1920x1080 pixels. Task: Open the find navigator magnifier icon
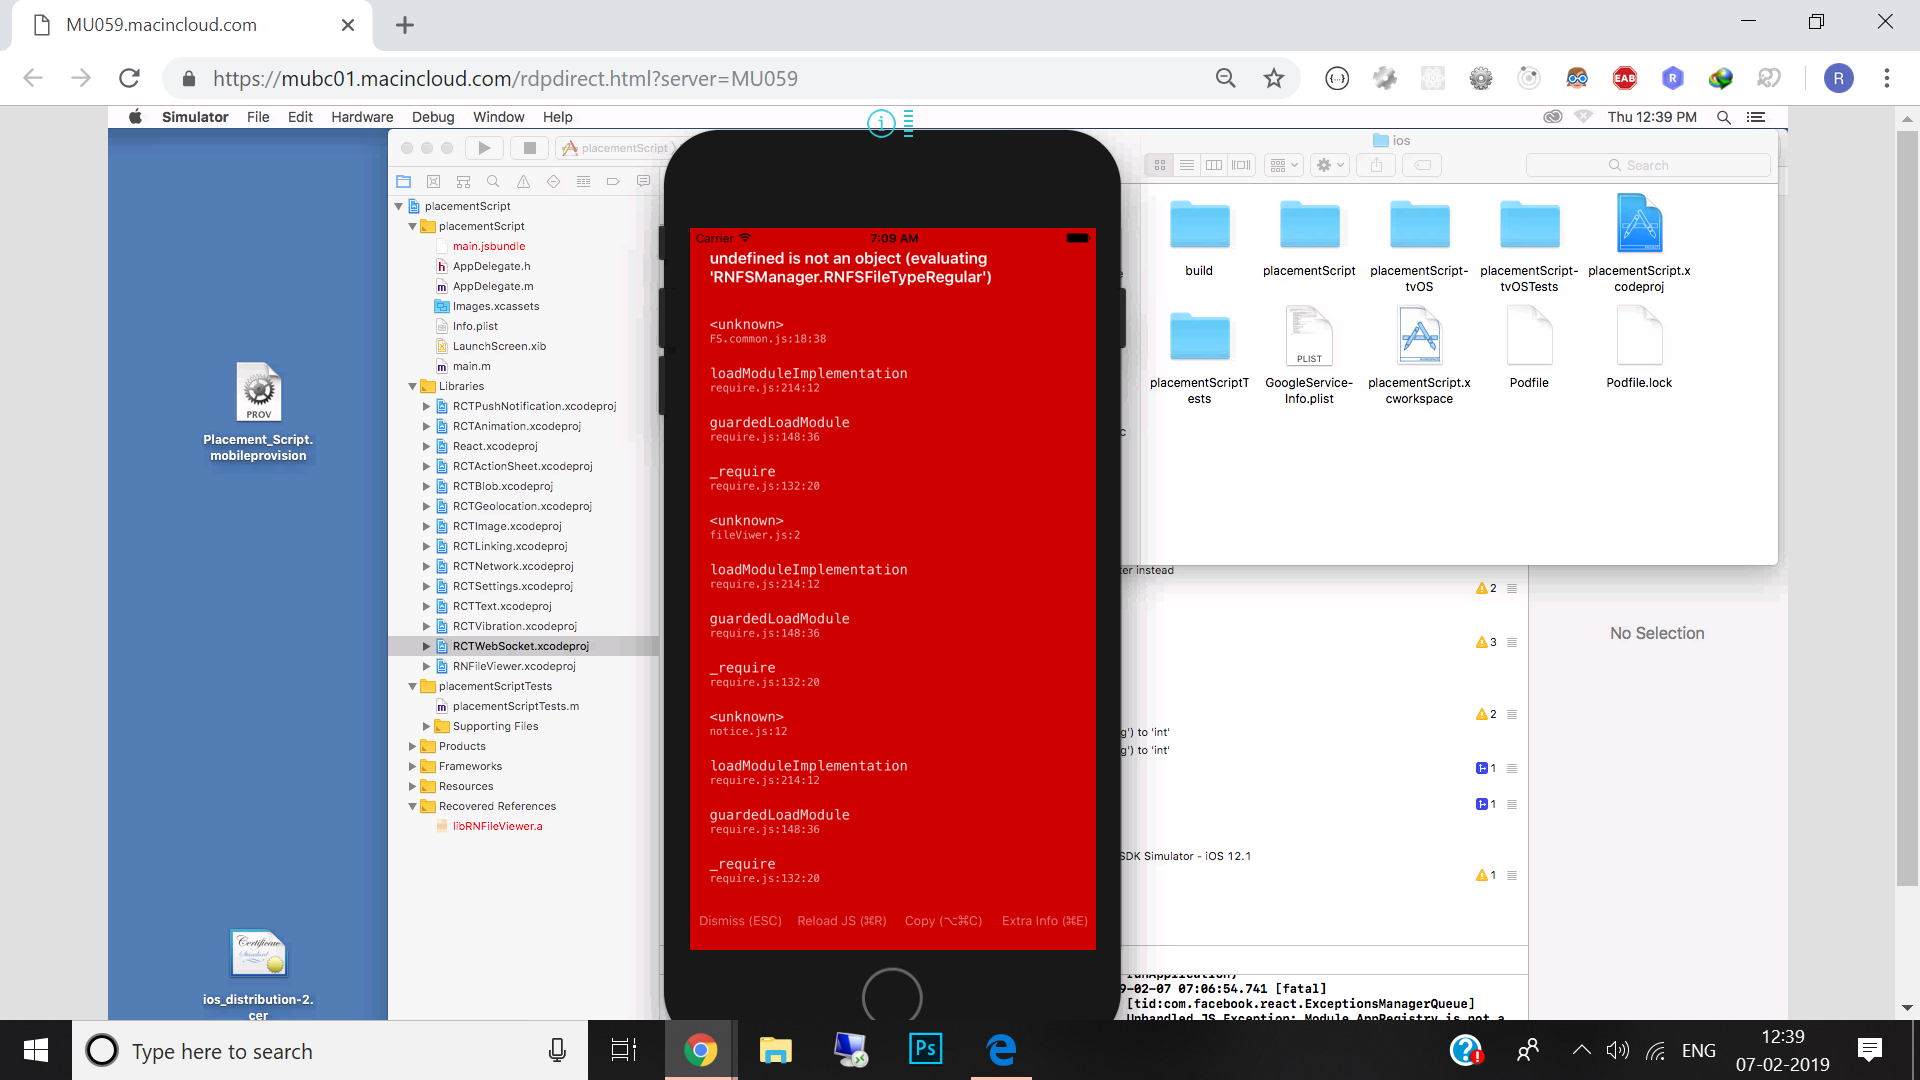pos(493,182)
